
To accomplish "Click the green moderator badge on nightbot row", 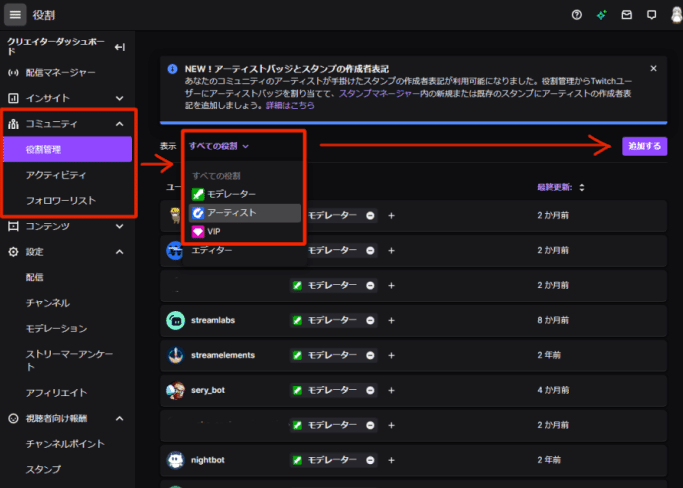I will coord(297,460).
